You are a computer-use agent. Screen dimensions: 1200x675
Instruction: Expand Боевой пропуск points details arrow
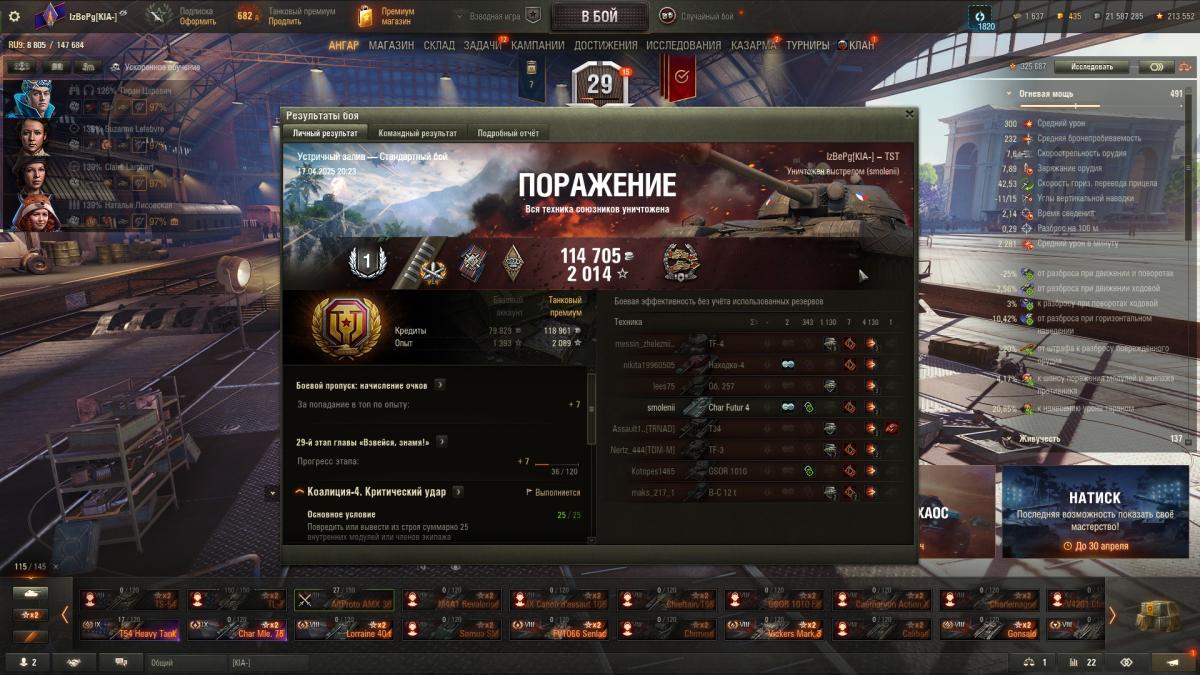[440, 384]
